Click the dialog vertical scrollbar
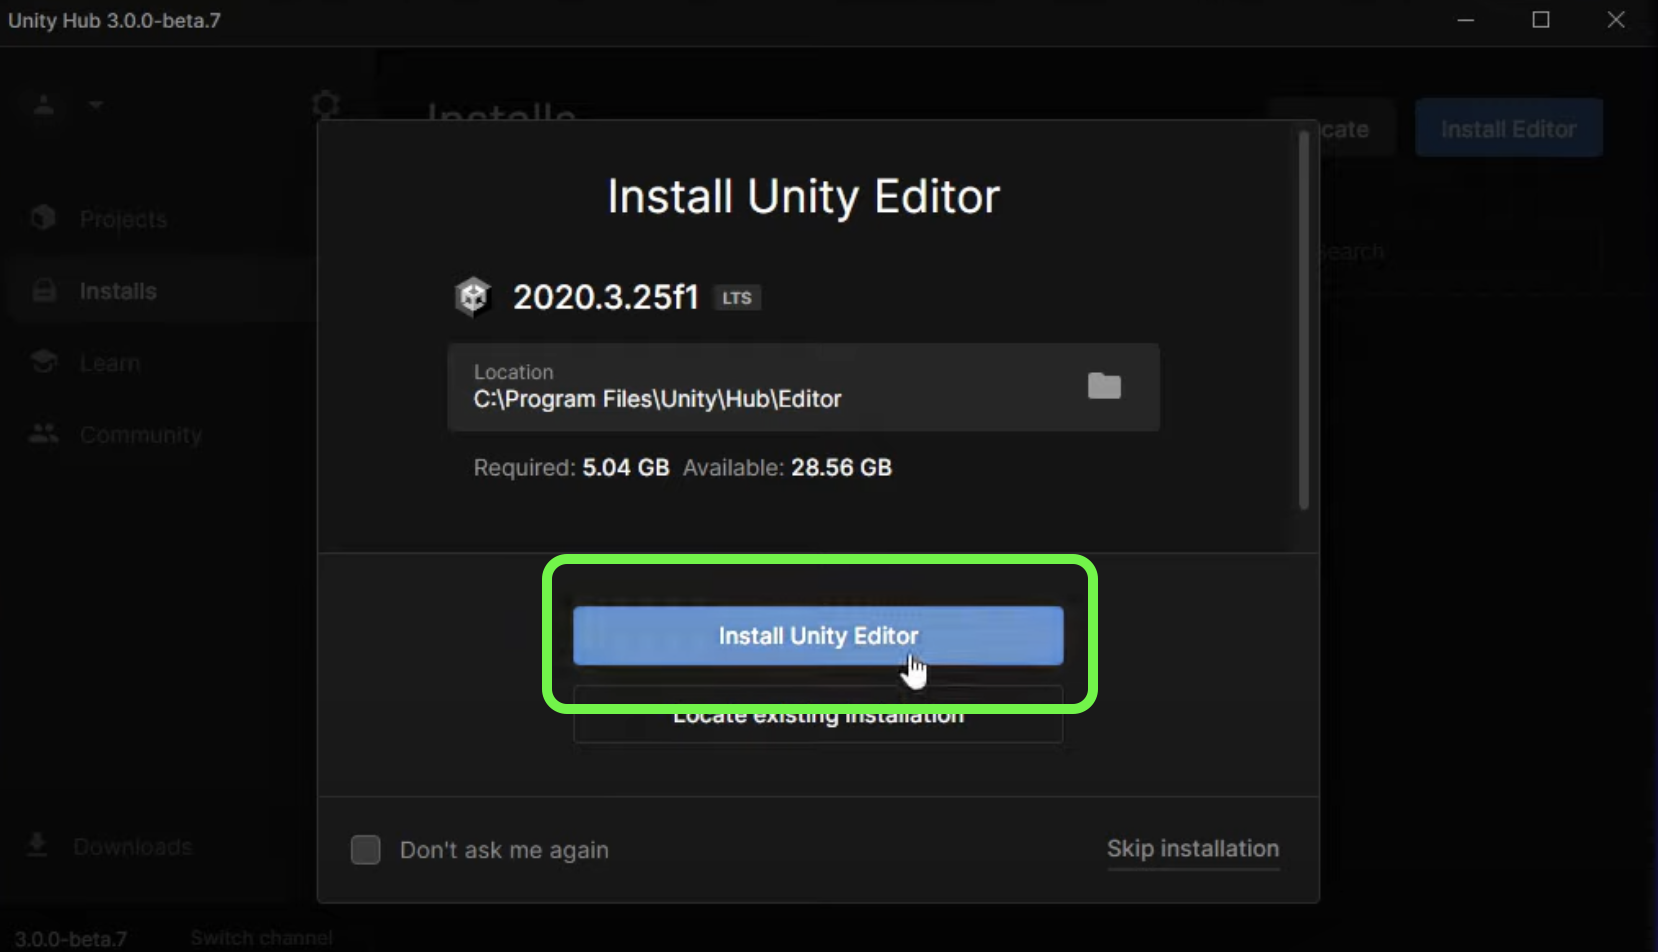Image resolution: width=1658 pixels, height=952 pixels. 1303,320
